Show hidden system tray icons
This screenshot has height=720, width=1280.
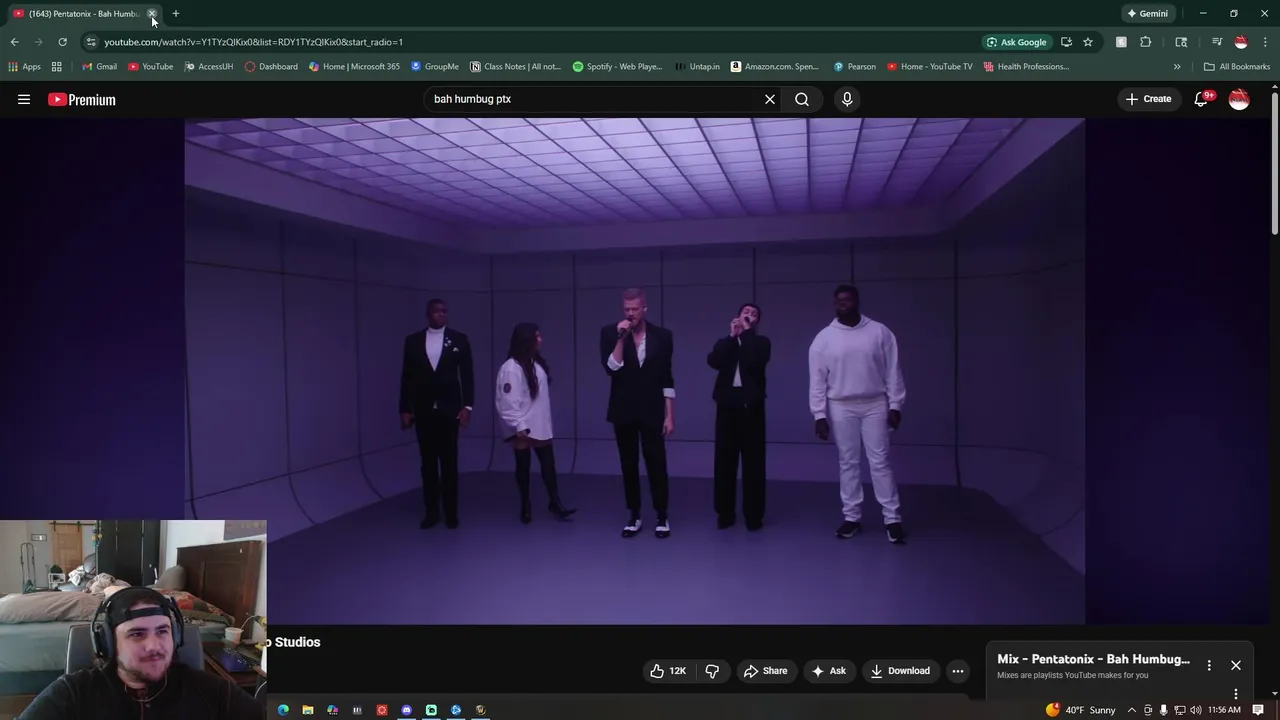pyautogui.click(x=1132, y=710)
